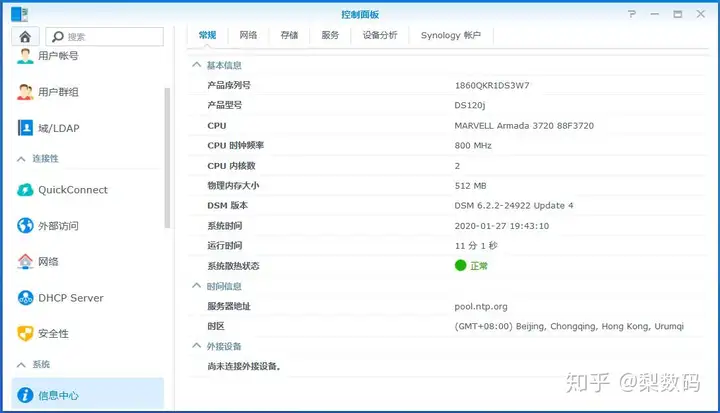
Task: Click the 服务器地址 label
Action: (229, 306)
